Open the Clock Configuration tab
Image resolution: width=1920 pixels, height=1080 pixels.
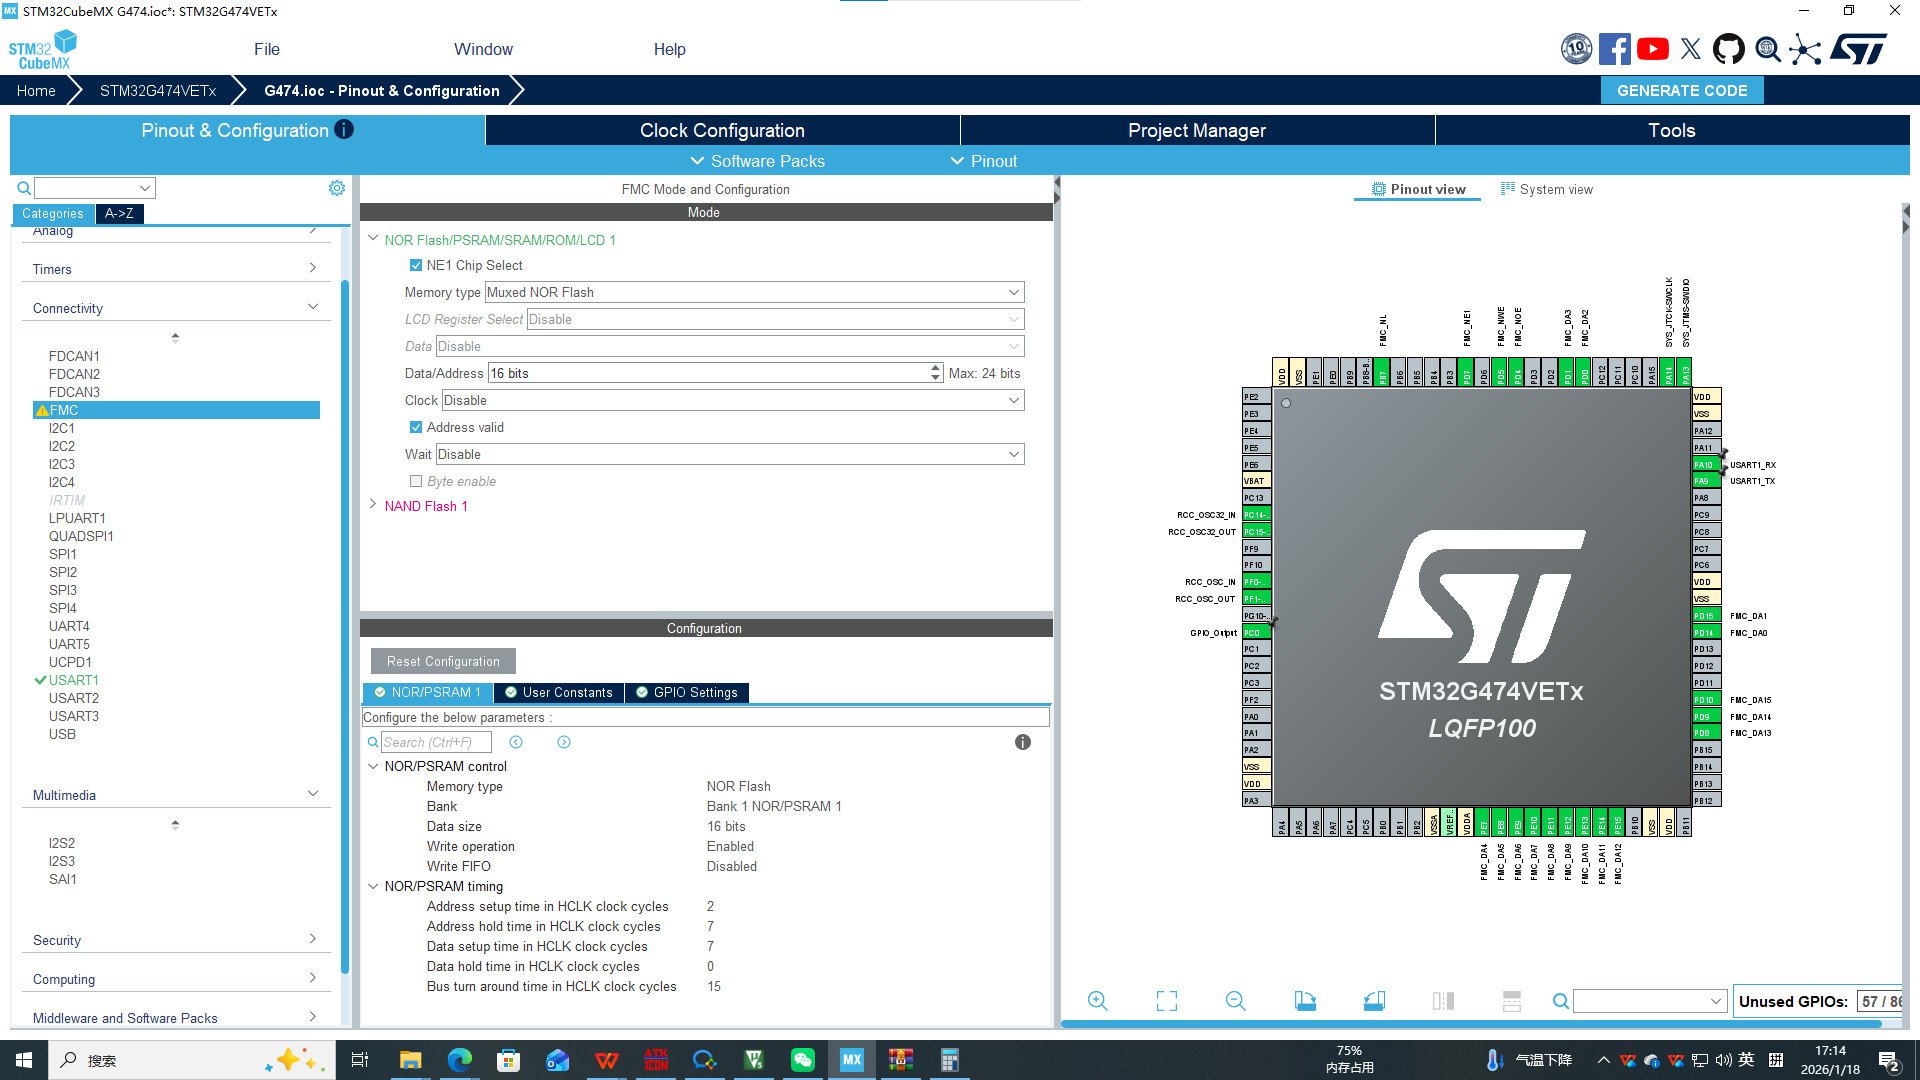coord(722,130)
